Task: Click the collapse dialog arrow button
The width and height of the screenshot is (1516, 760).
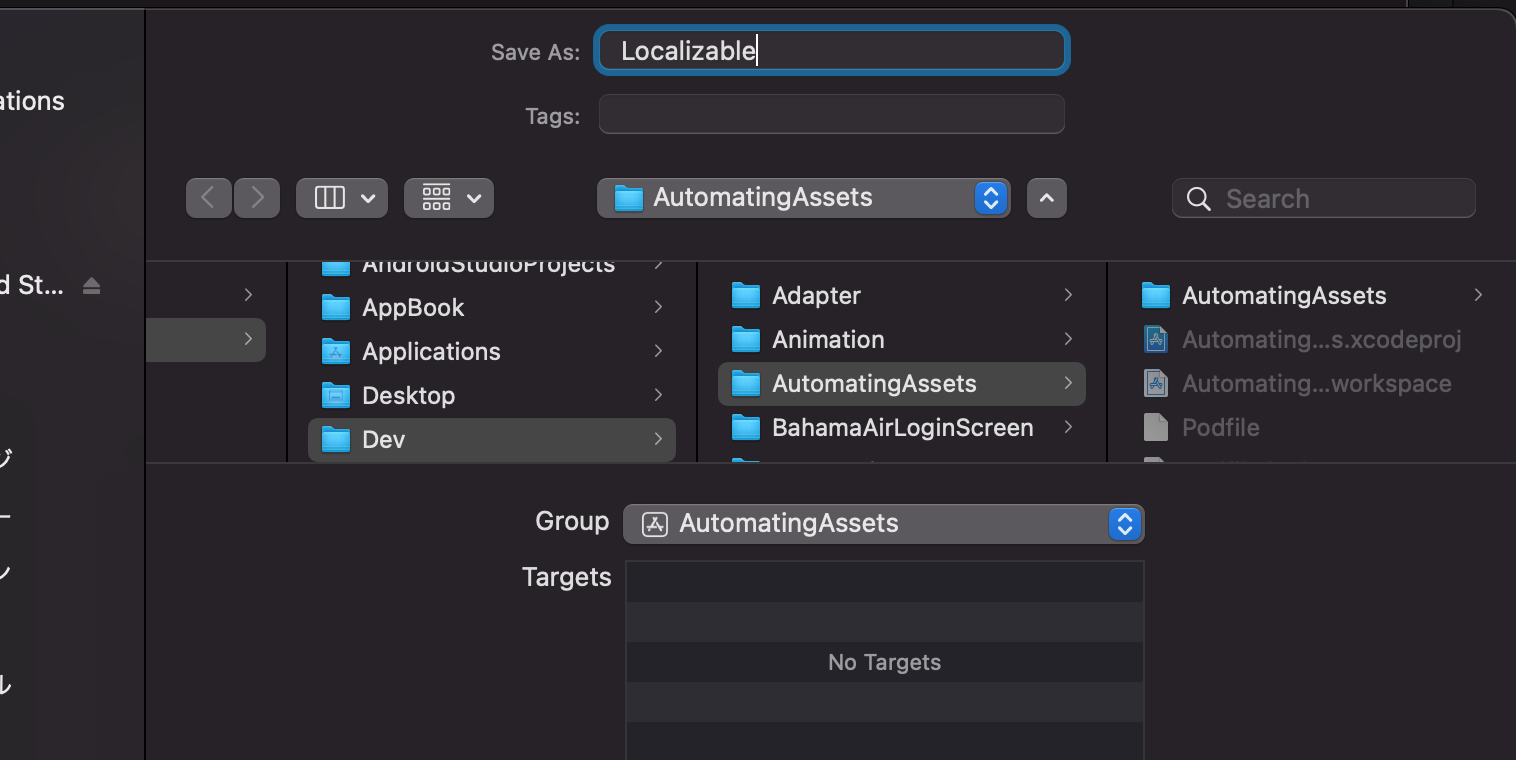Action: [1046, 197]
